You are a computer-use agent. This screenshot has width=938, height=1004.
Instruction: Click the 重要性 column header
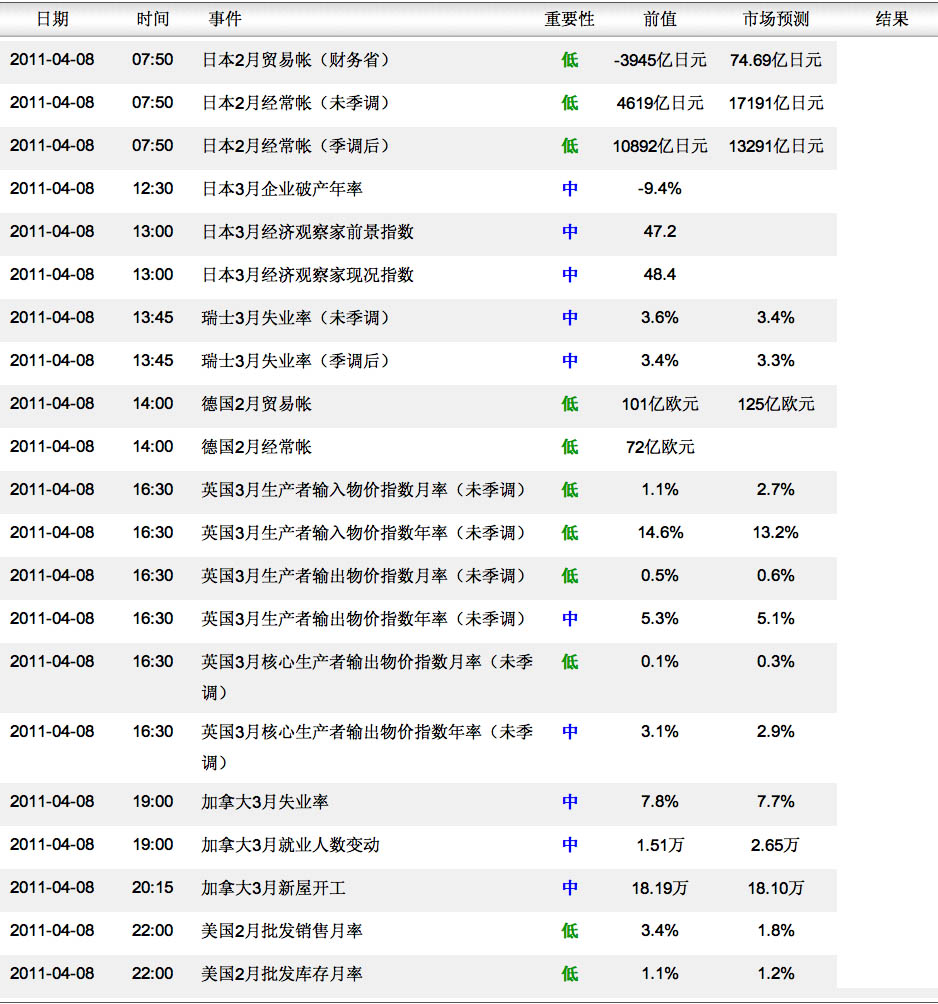click(x=569, y=19)
